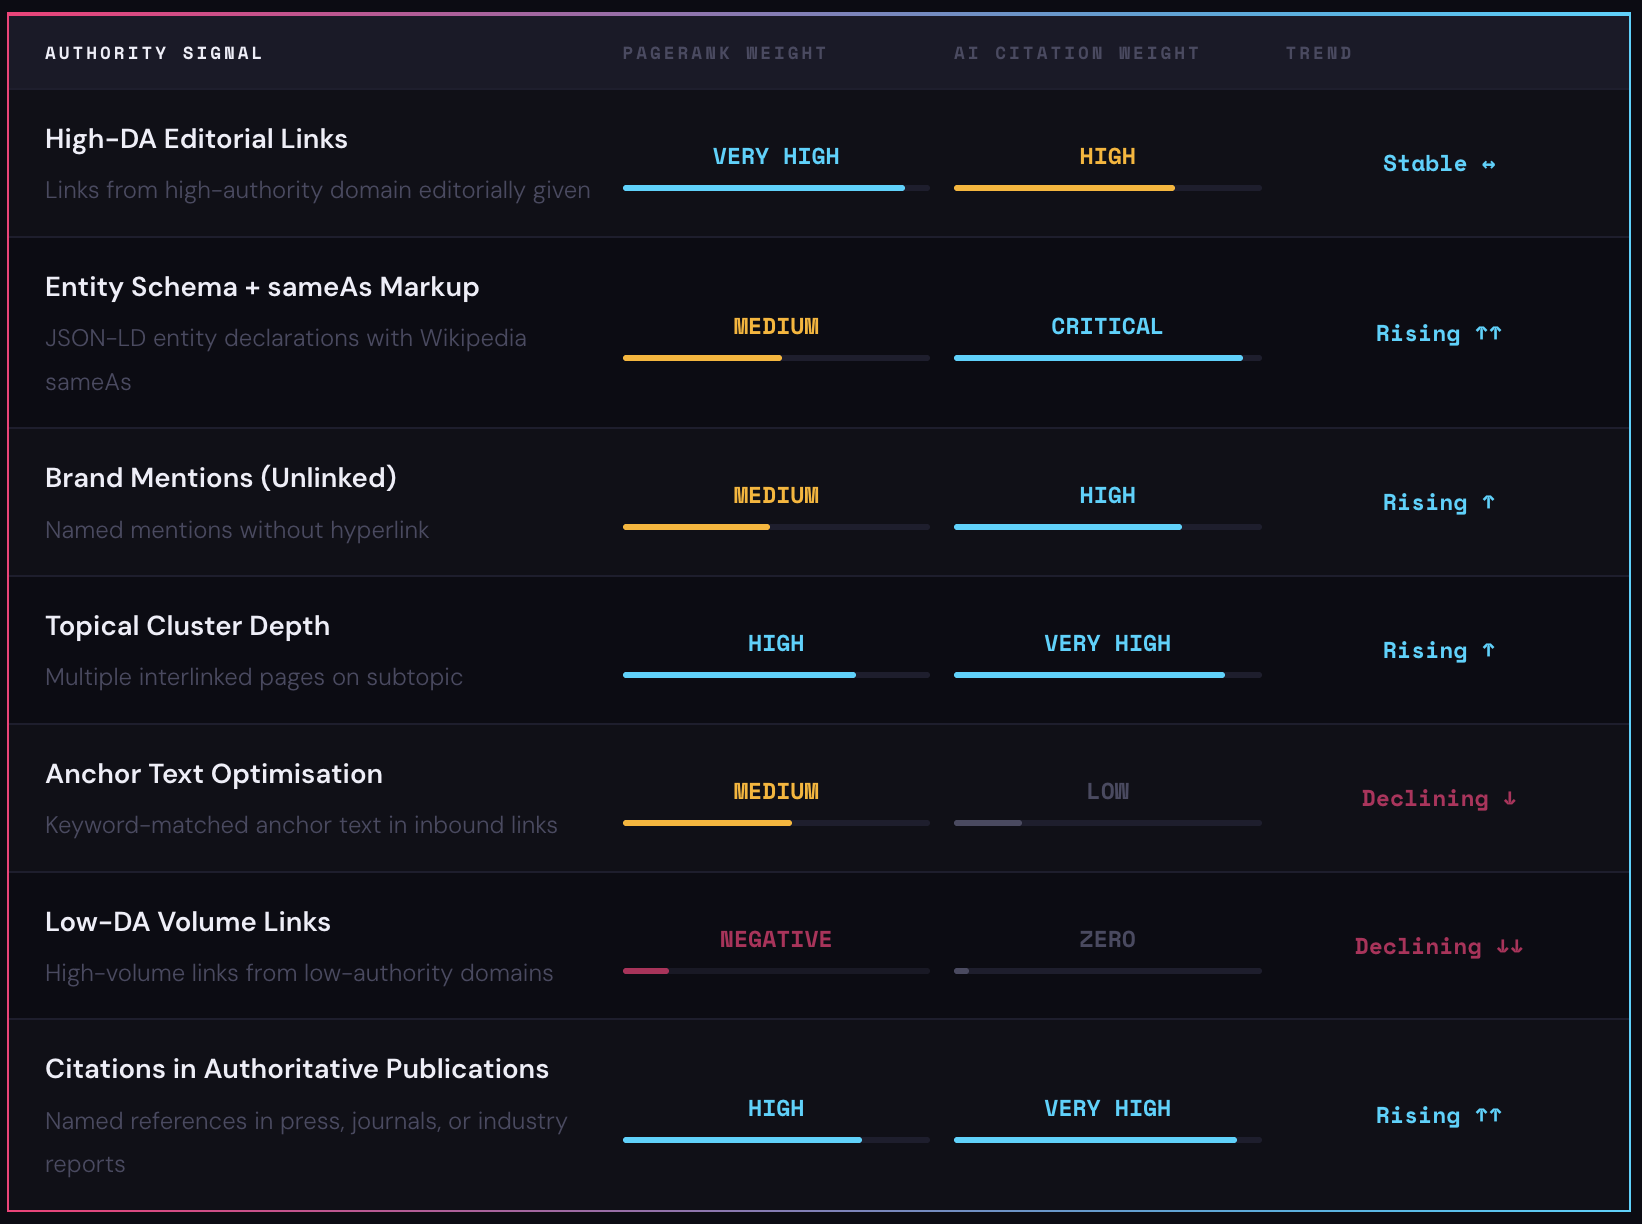The image size is (1642, 1224).
Task: Open Entity Schema + sameAs Markup title
Action: coord(262,287)
